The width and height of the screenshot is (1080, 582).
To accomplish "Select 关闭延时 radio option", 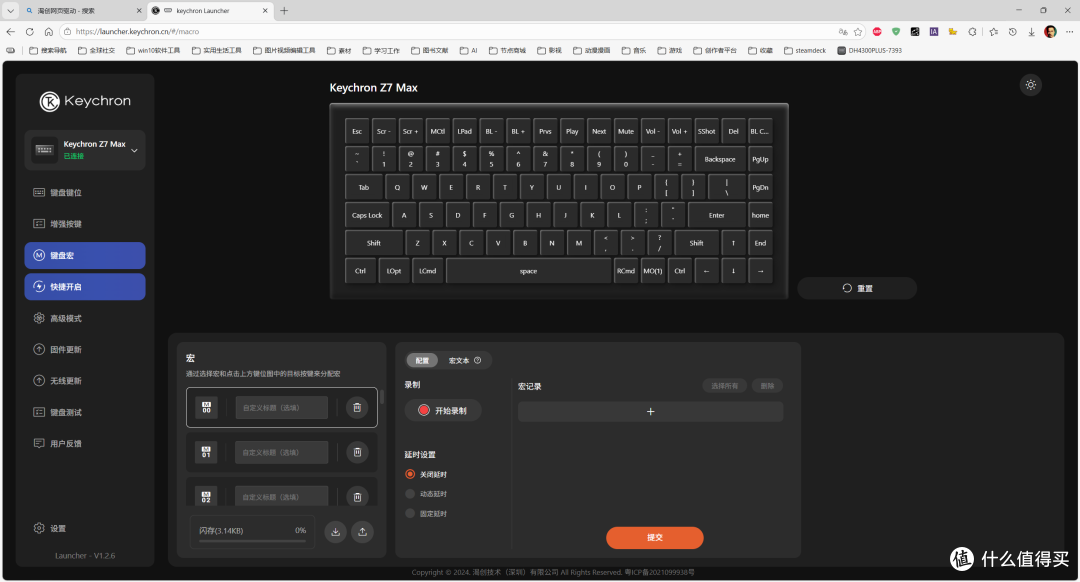I will point(410,475).
